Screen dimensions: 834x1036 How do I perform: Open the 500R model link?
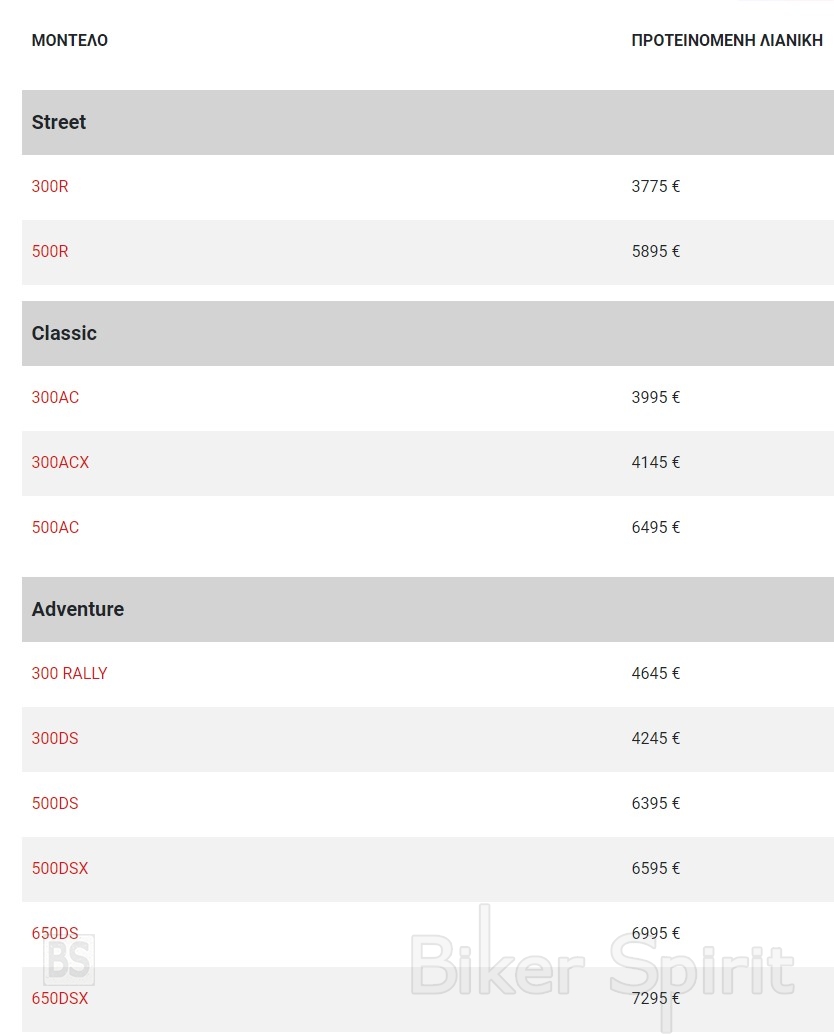(50, 252)
